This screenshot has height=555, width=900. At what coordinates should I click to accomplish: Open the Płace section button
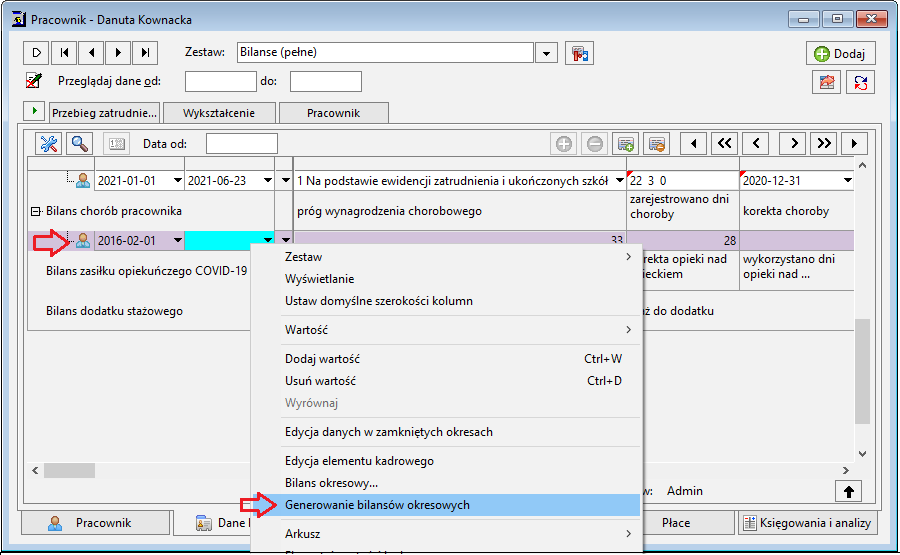click(676, 523)
